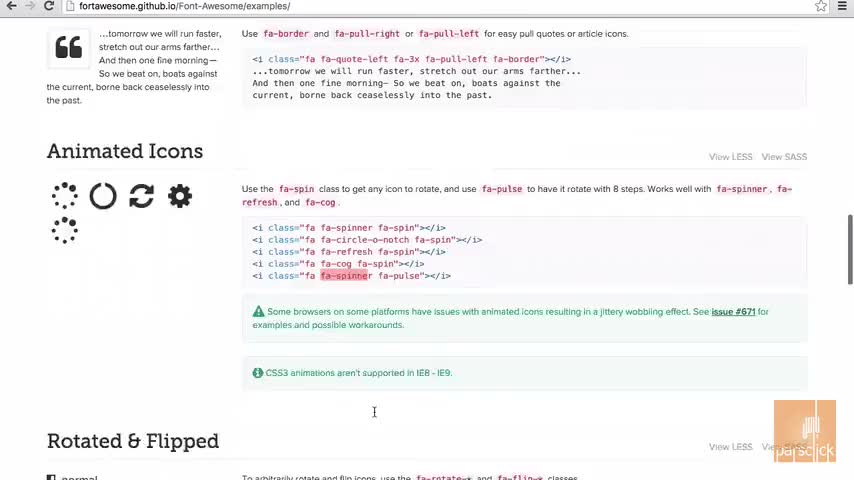The height and width of the screenshot is (480, 854).
Task: Bookmark page with star icon
Action: tap(821, 6)
